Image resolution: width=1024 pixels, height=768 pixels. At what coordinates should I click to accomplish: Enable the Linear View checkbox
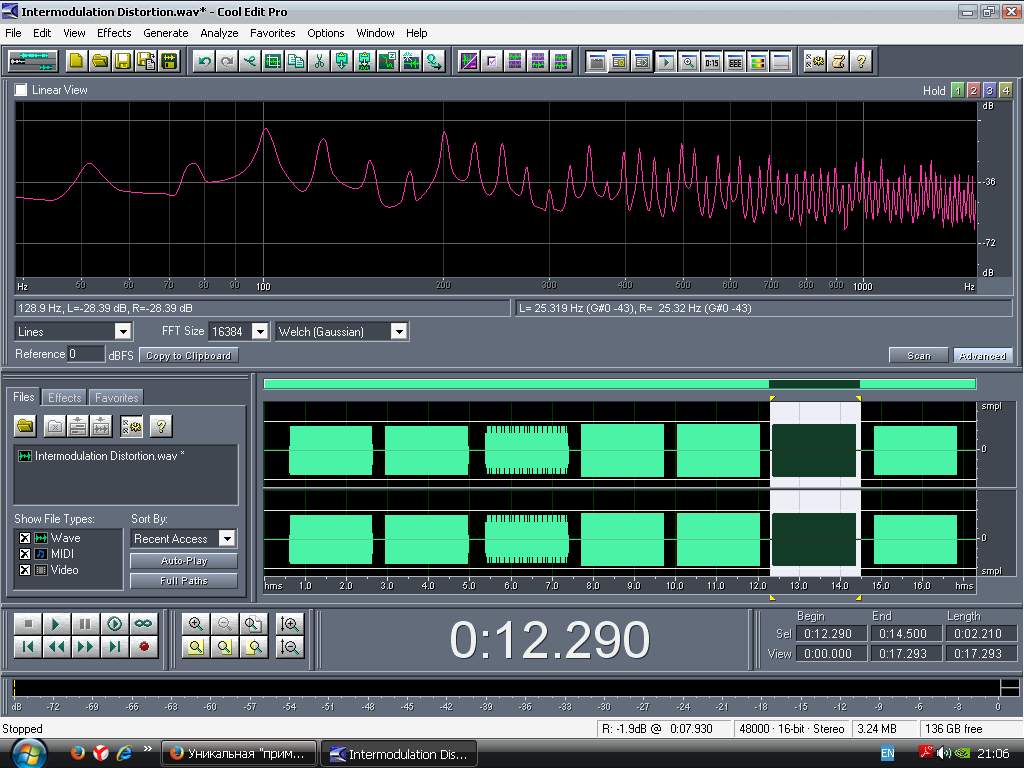(x=21, y=90)
